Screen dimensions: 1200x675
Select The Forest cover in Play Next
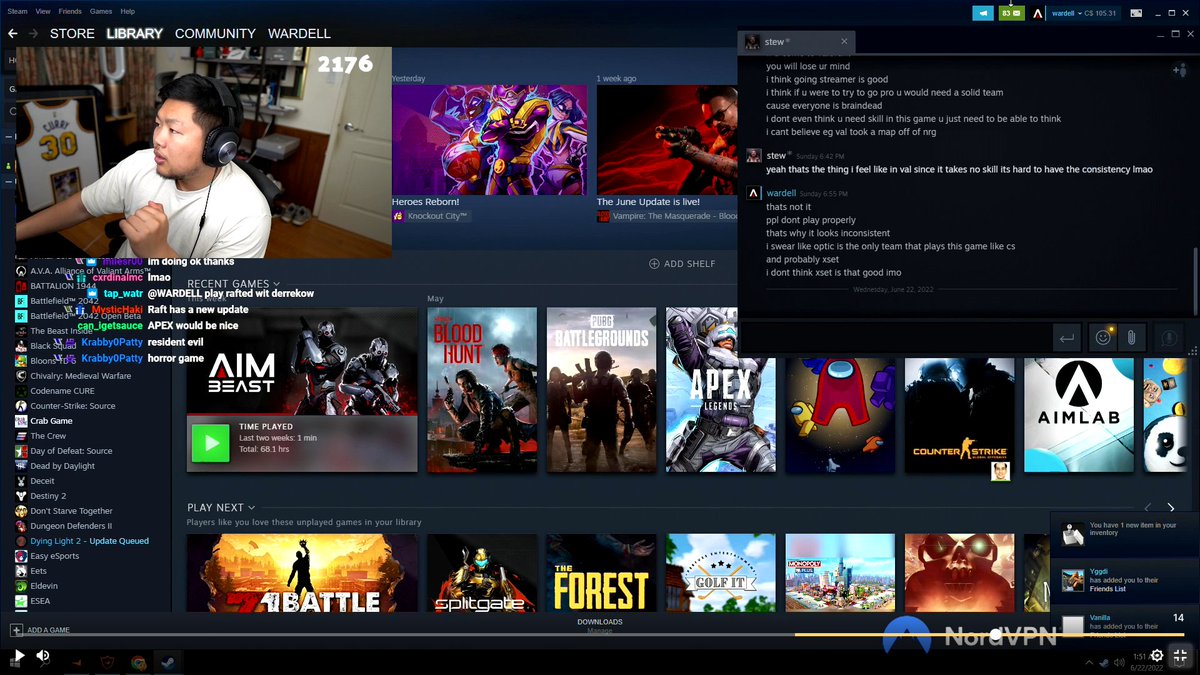pyautogui.click(x=601, y=573)
